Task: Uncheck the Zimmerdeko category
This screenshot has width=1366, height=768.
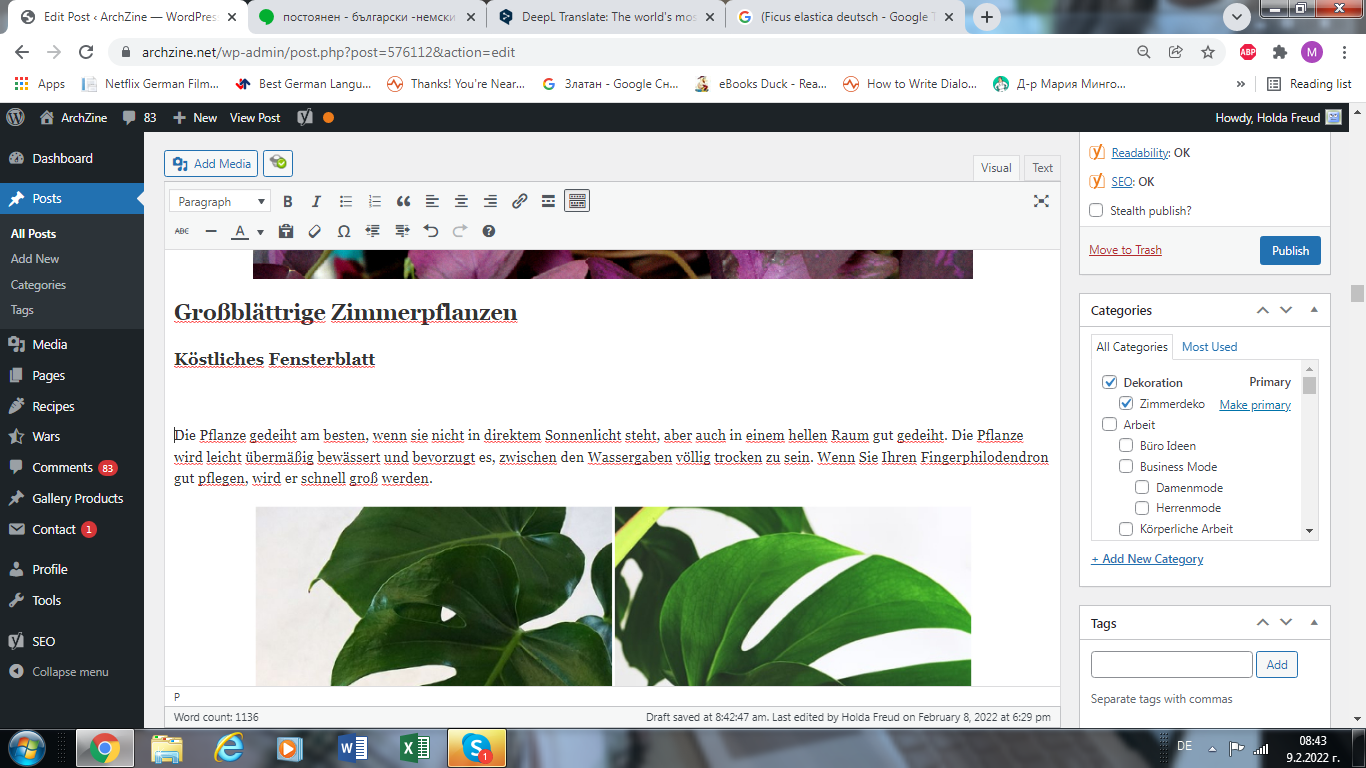Action: (1126, 404)
